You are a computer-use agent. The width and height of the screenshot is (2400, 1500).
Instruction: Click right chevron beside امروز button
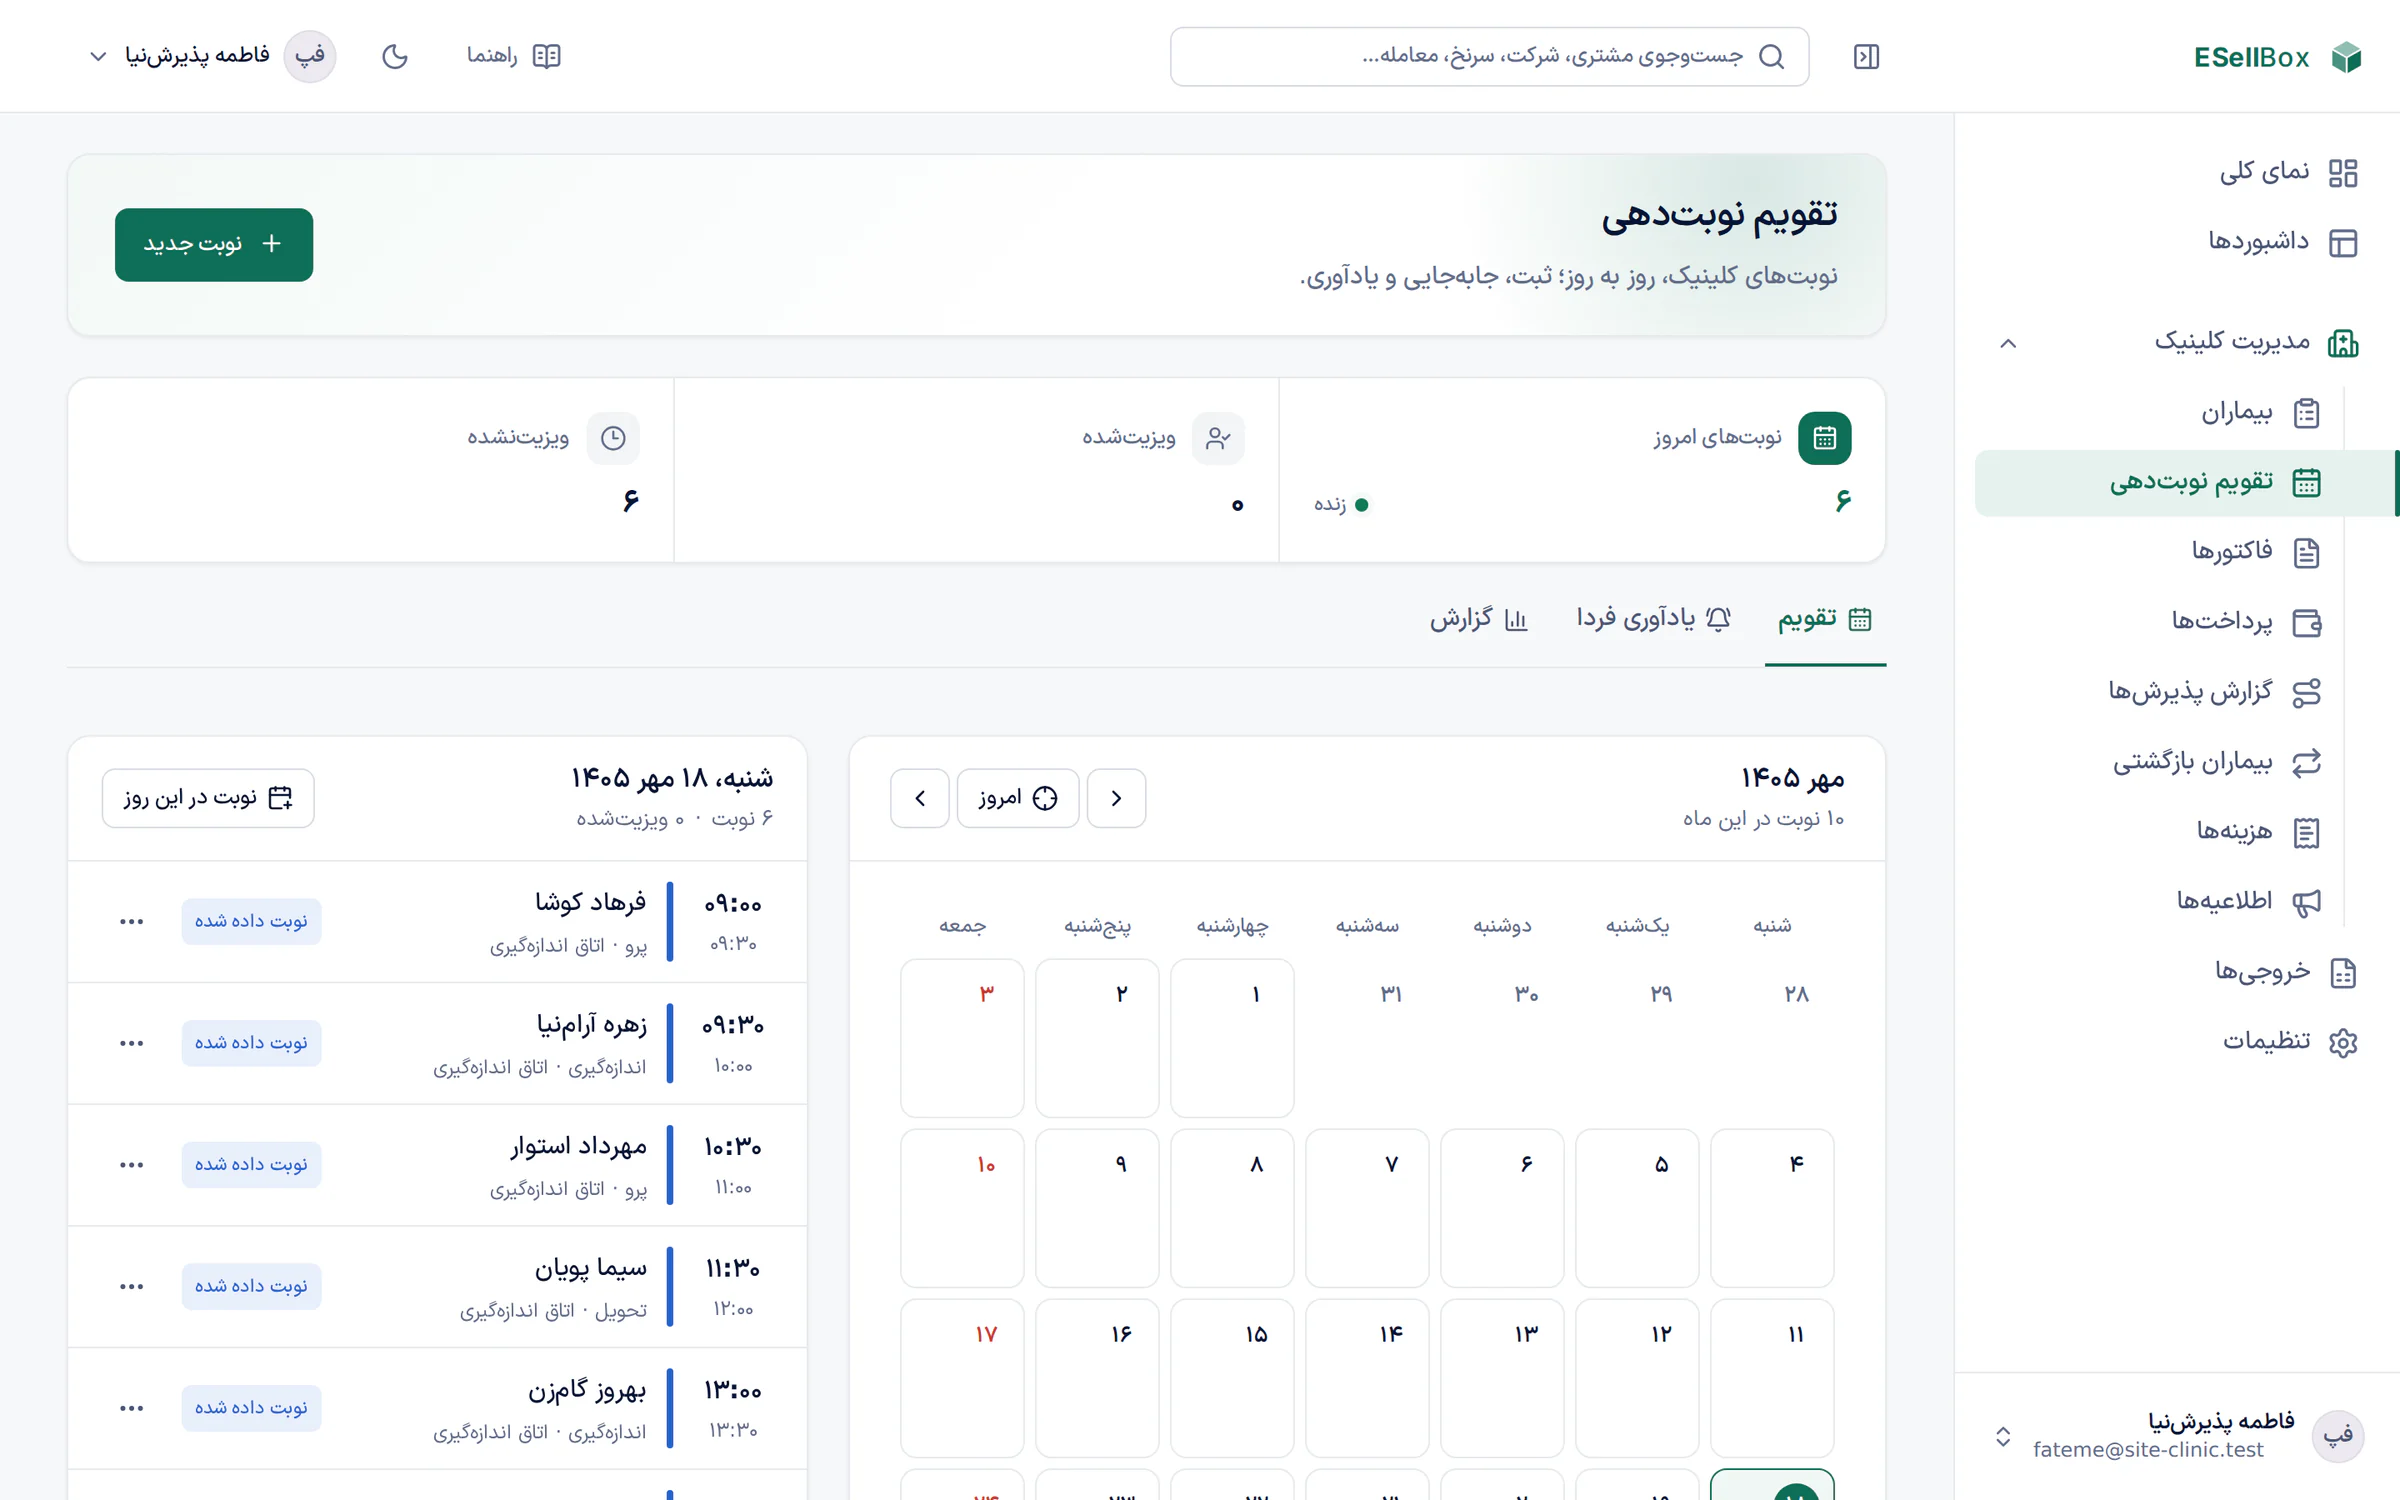pyautogui.click(x=1116, y=798)
